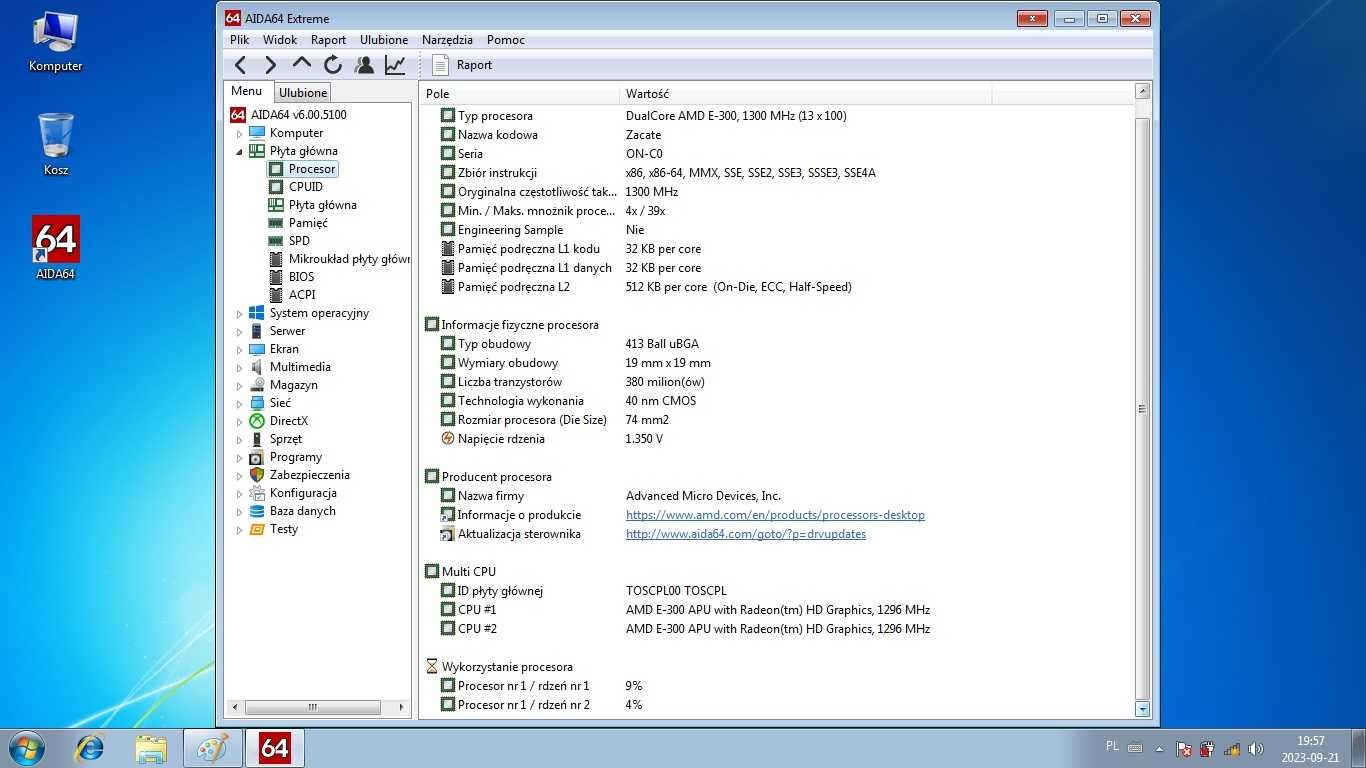Select the CPU #1 row

click(778, 610)
